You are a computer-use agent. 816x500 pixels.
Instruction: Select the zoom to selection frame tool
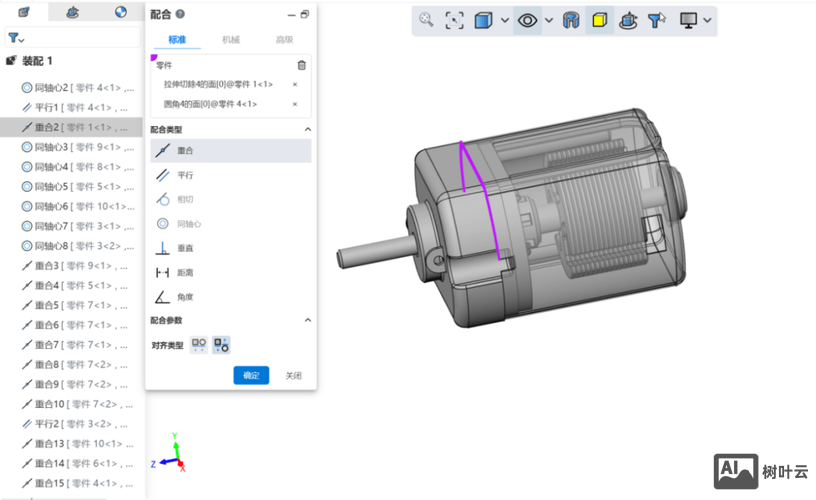pyautogui.click(x=455, y=20)
